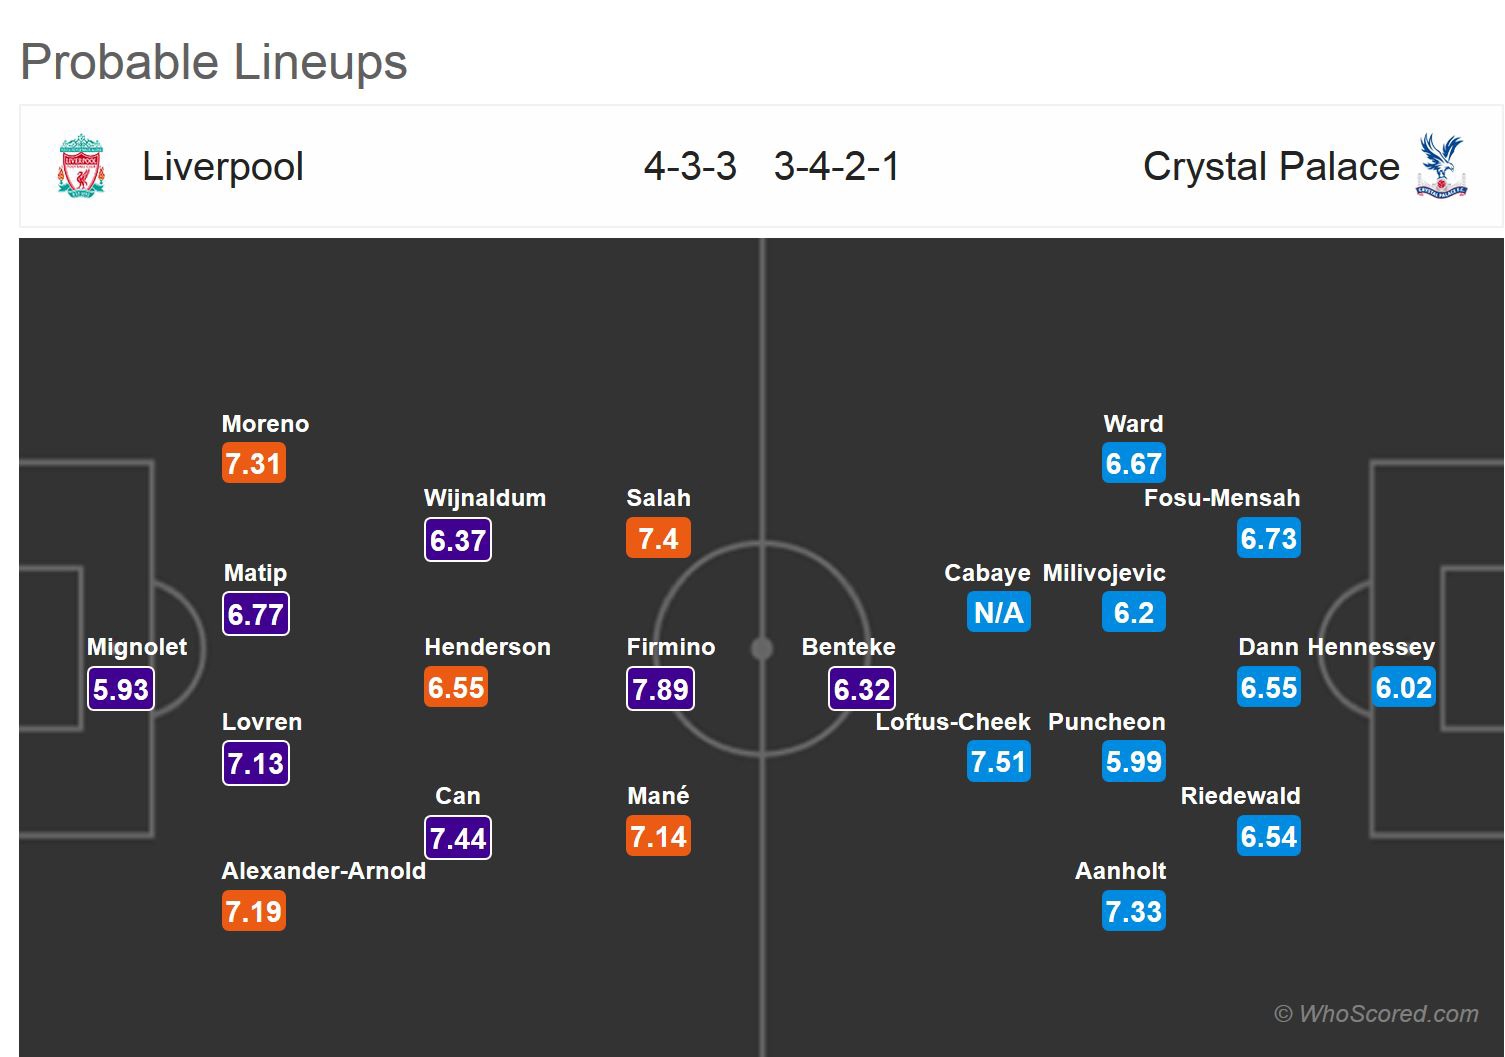
Task: Click Salah's 7.4 rating badge
Action: pos(658,539)
